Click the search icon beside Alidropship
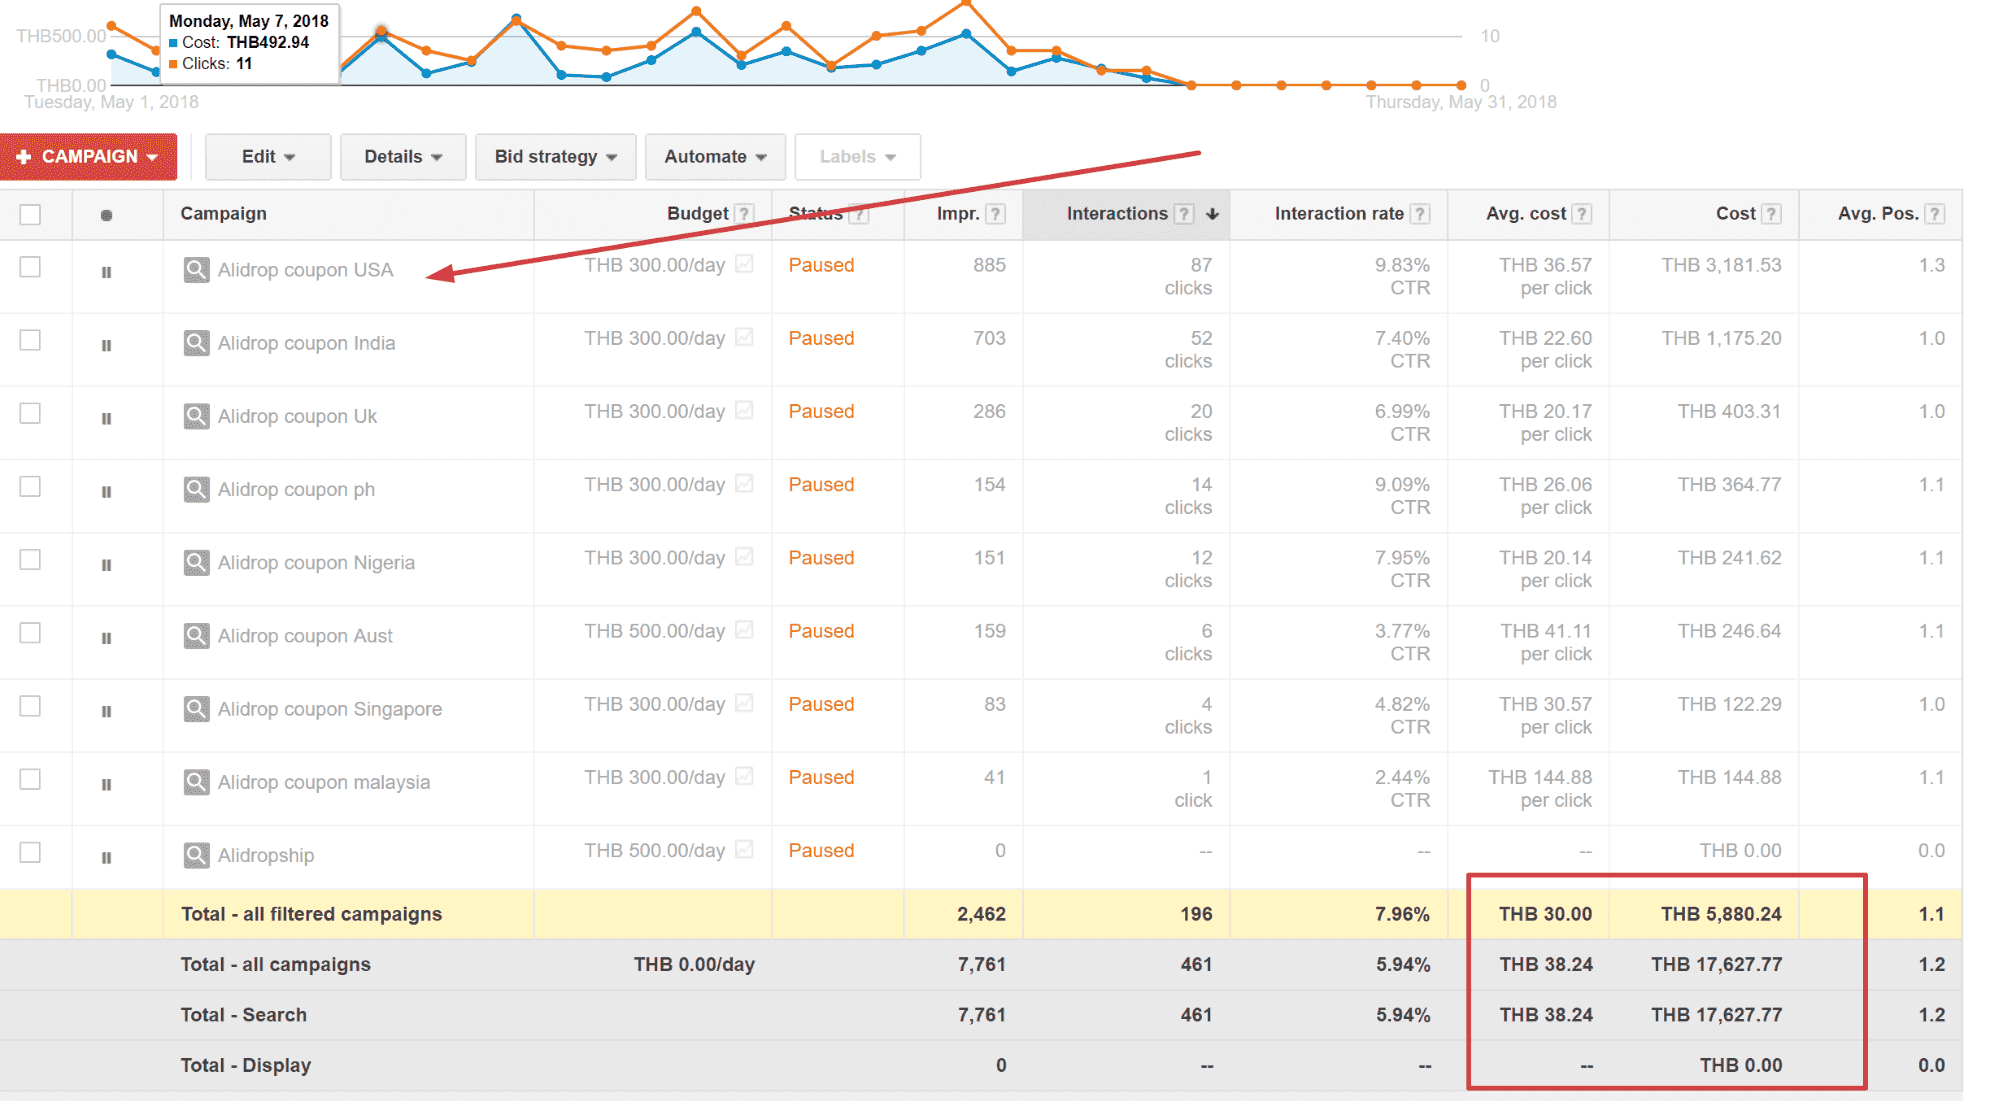The image size is (1999, 1102). [196, 855]
